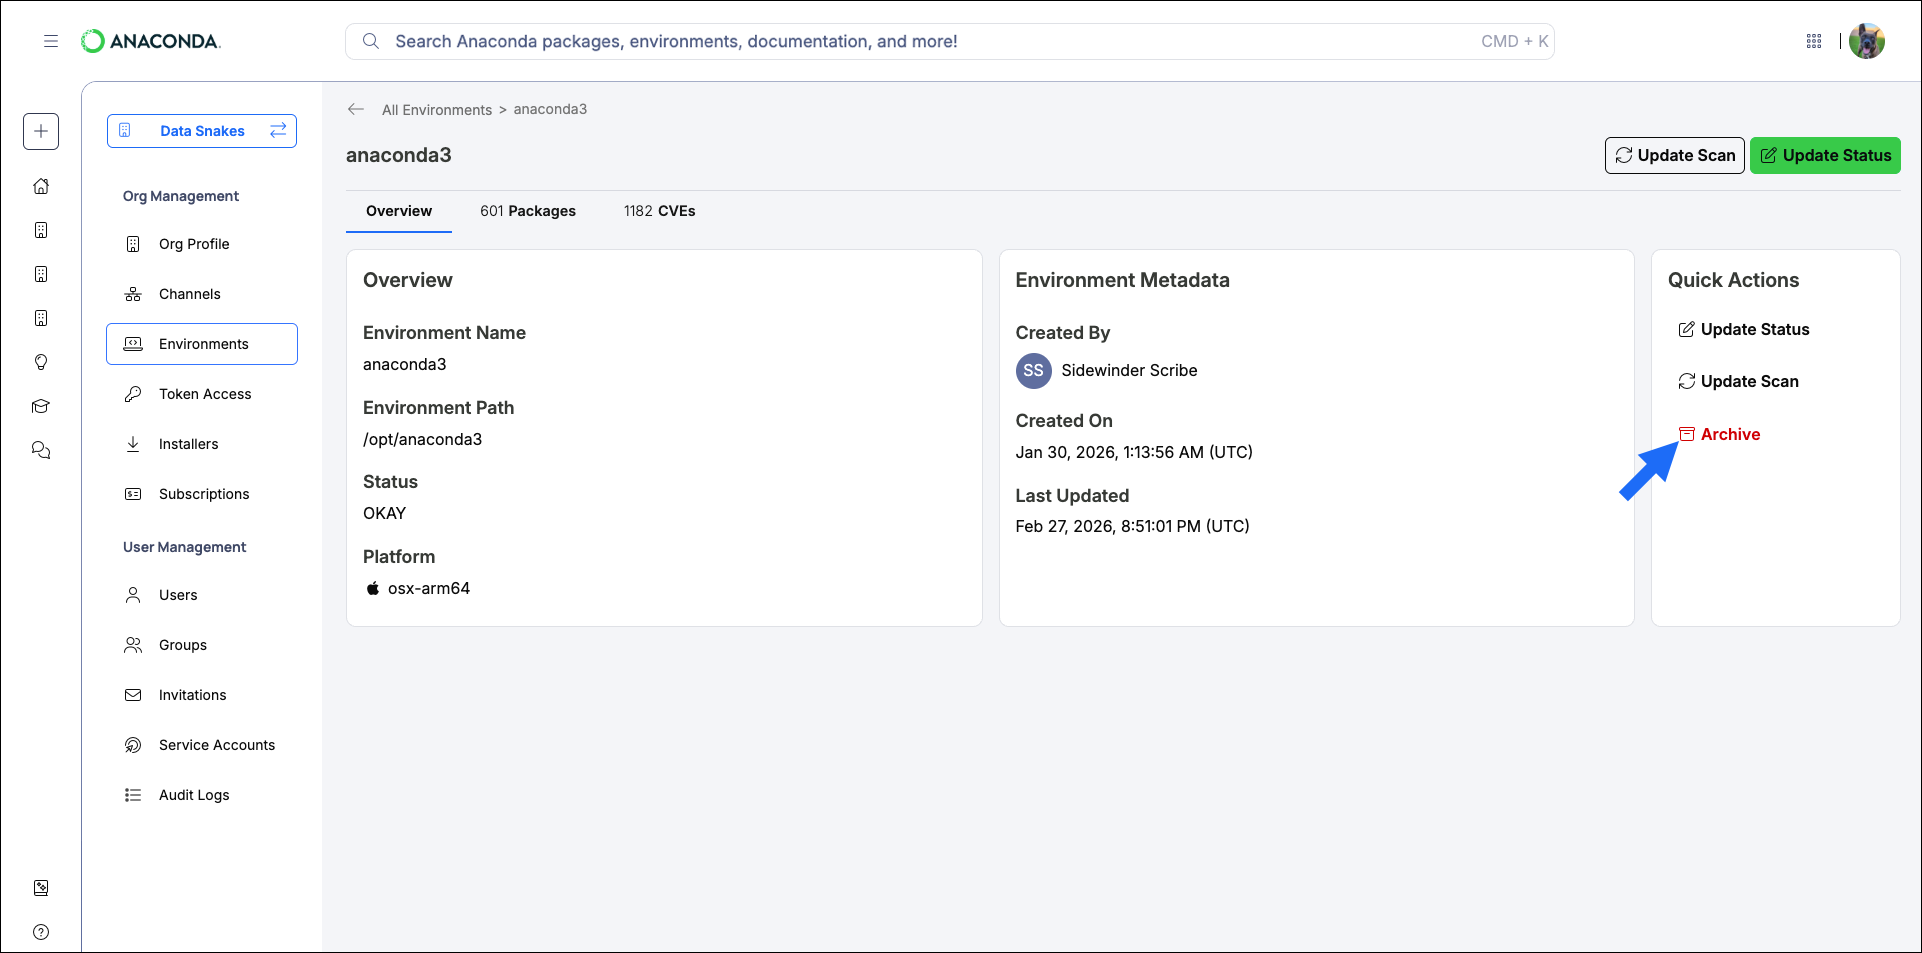Open the user avatar profile menu
1922x953 pixels.
1867,41
